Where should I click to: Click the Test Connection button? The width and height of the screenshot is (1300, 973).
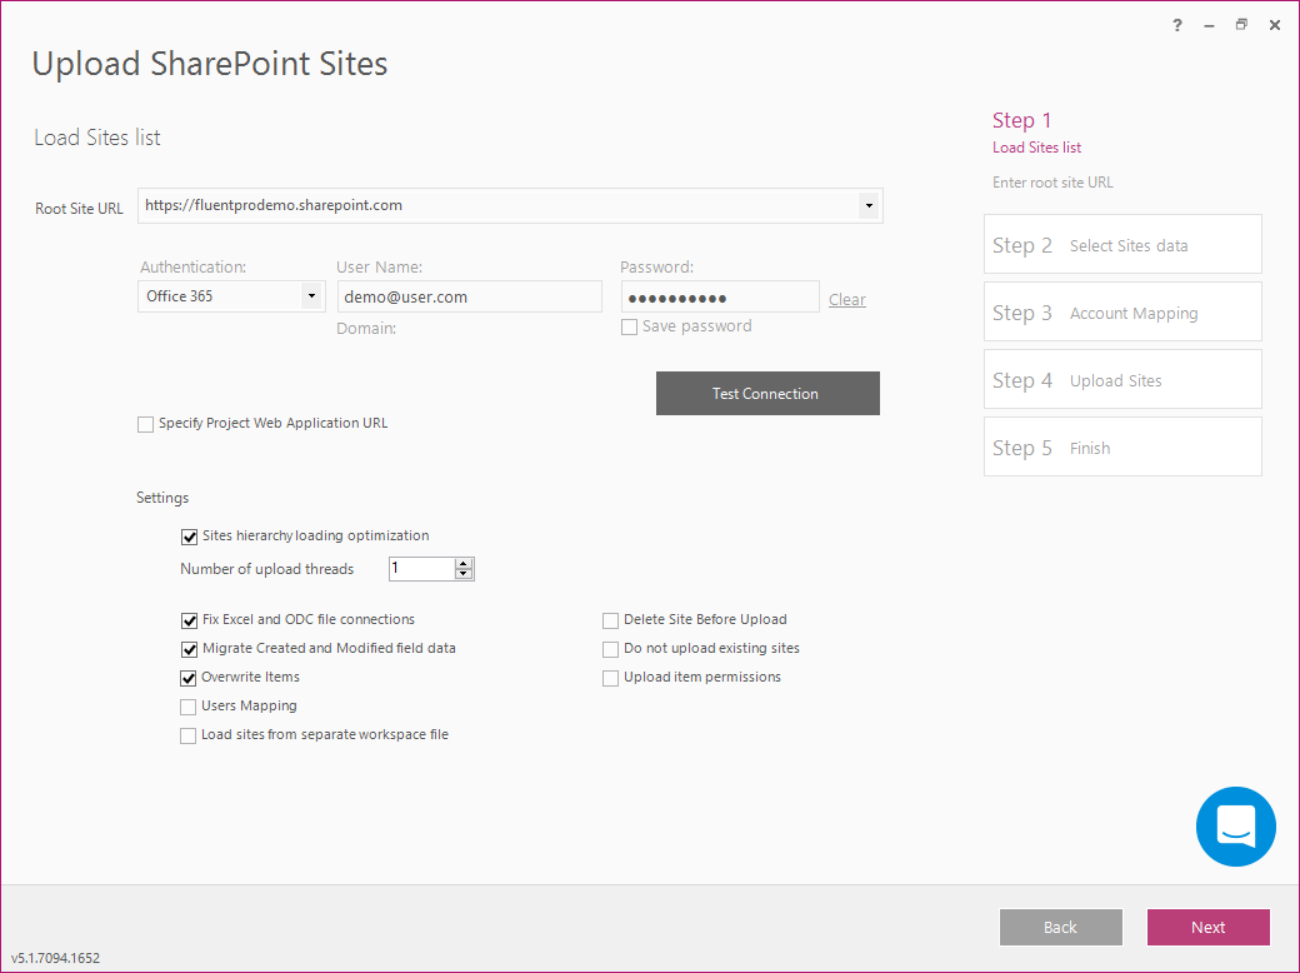(x=768, y=393)
